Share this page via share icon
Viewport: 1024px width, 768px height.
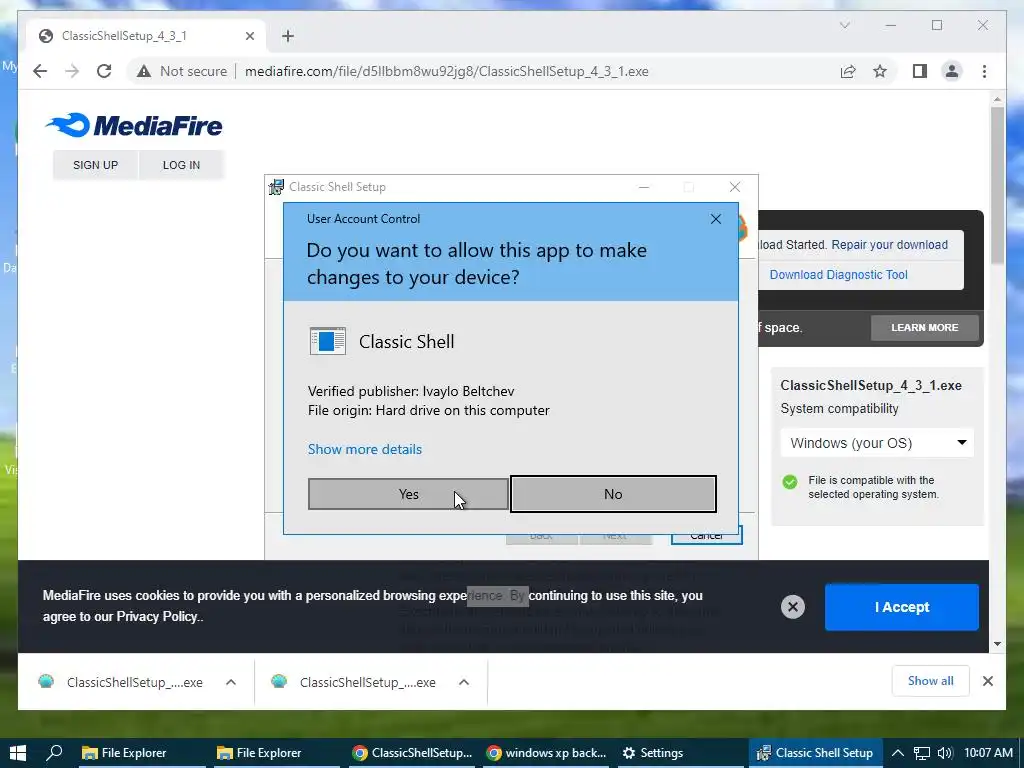pyautogui.click(x=848, y=71)
